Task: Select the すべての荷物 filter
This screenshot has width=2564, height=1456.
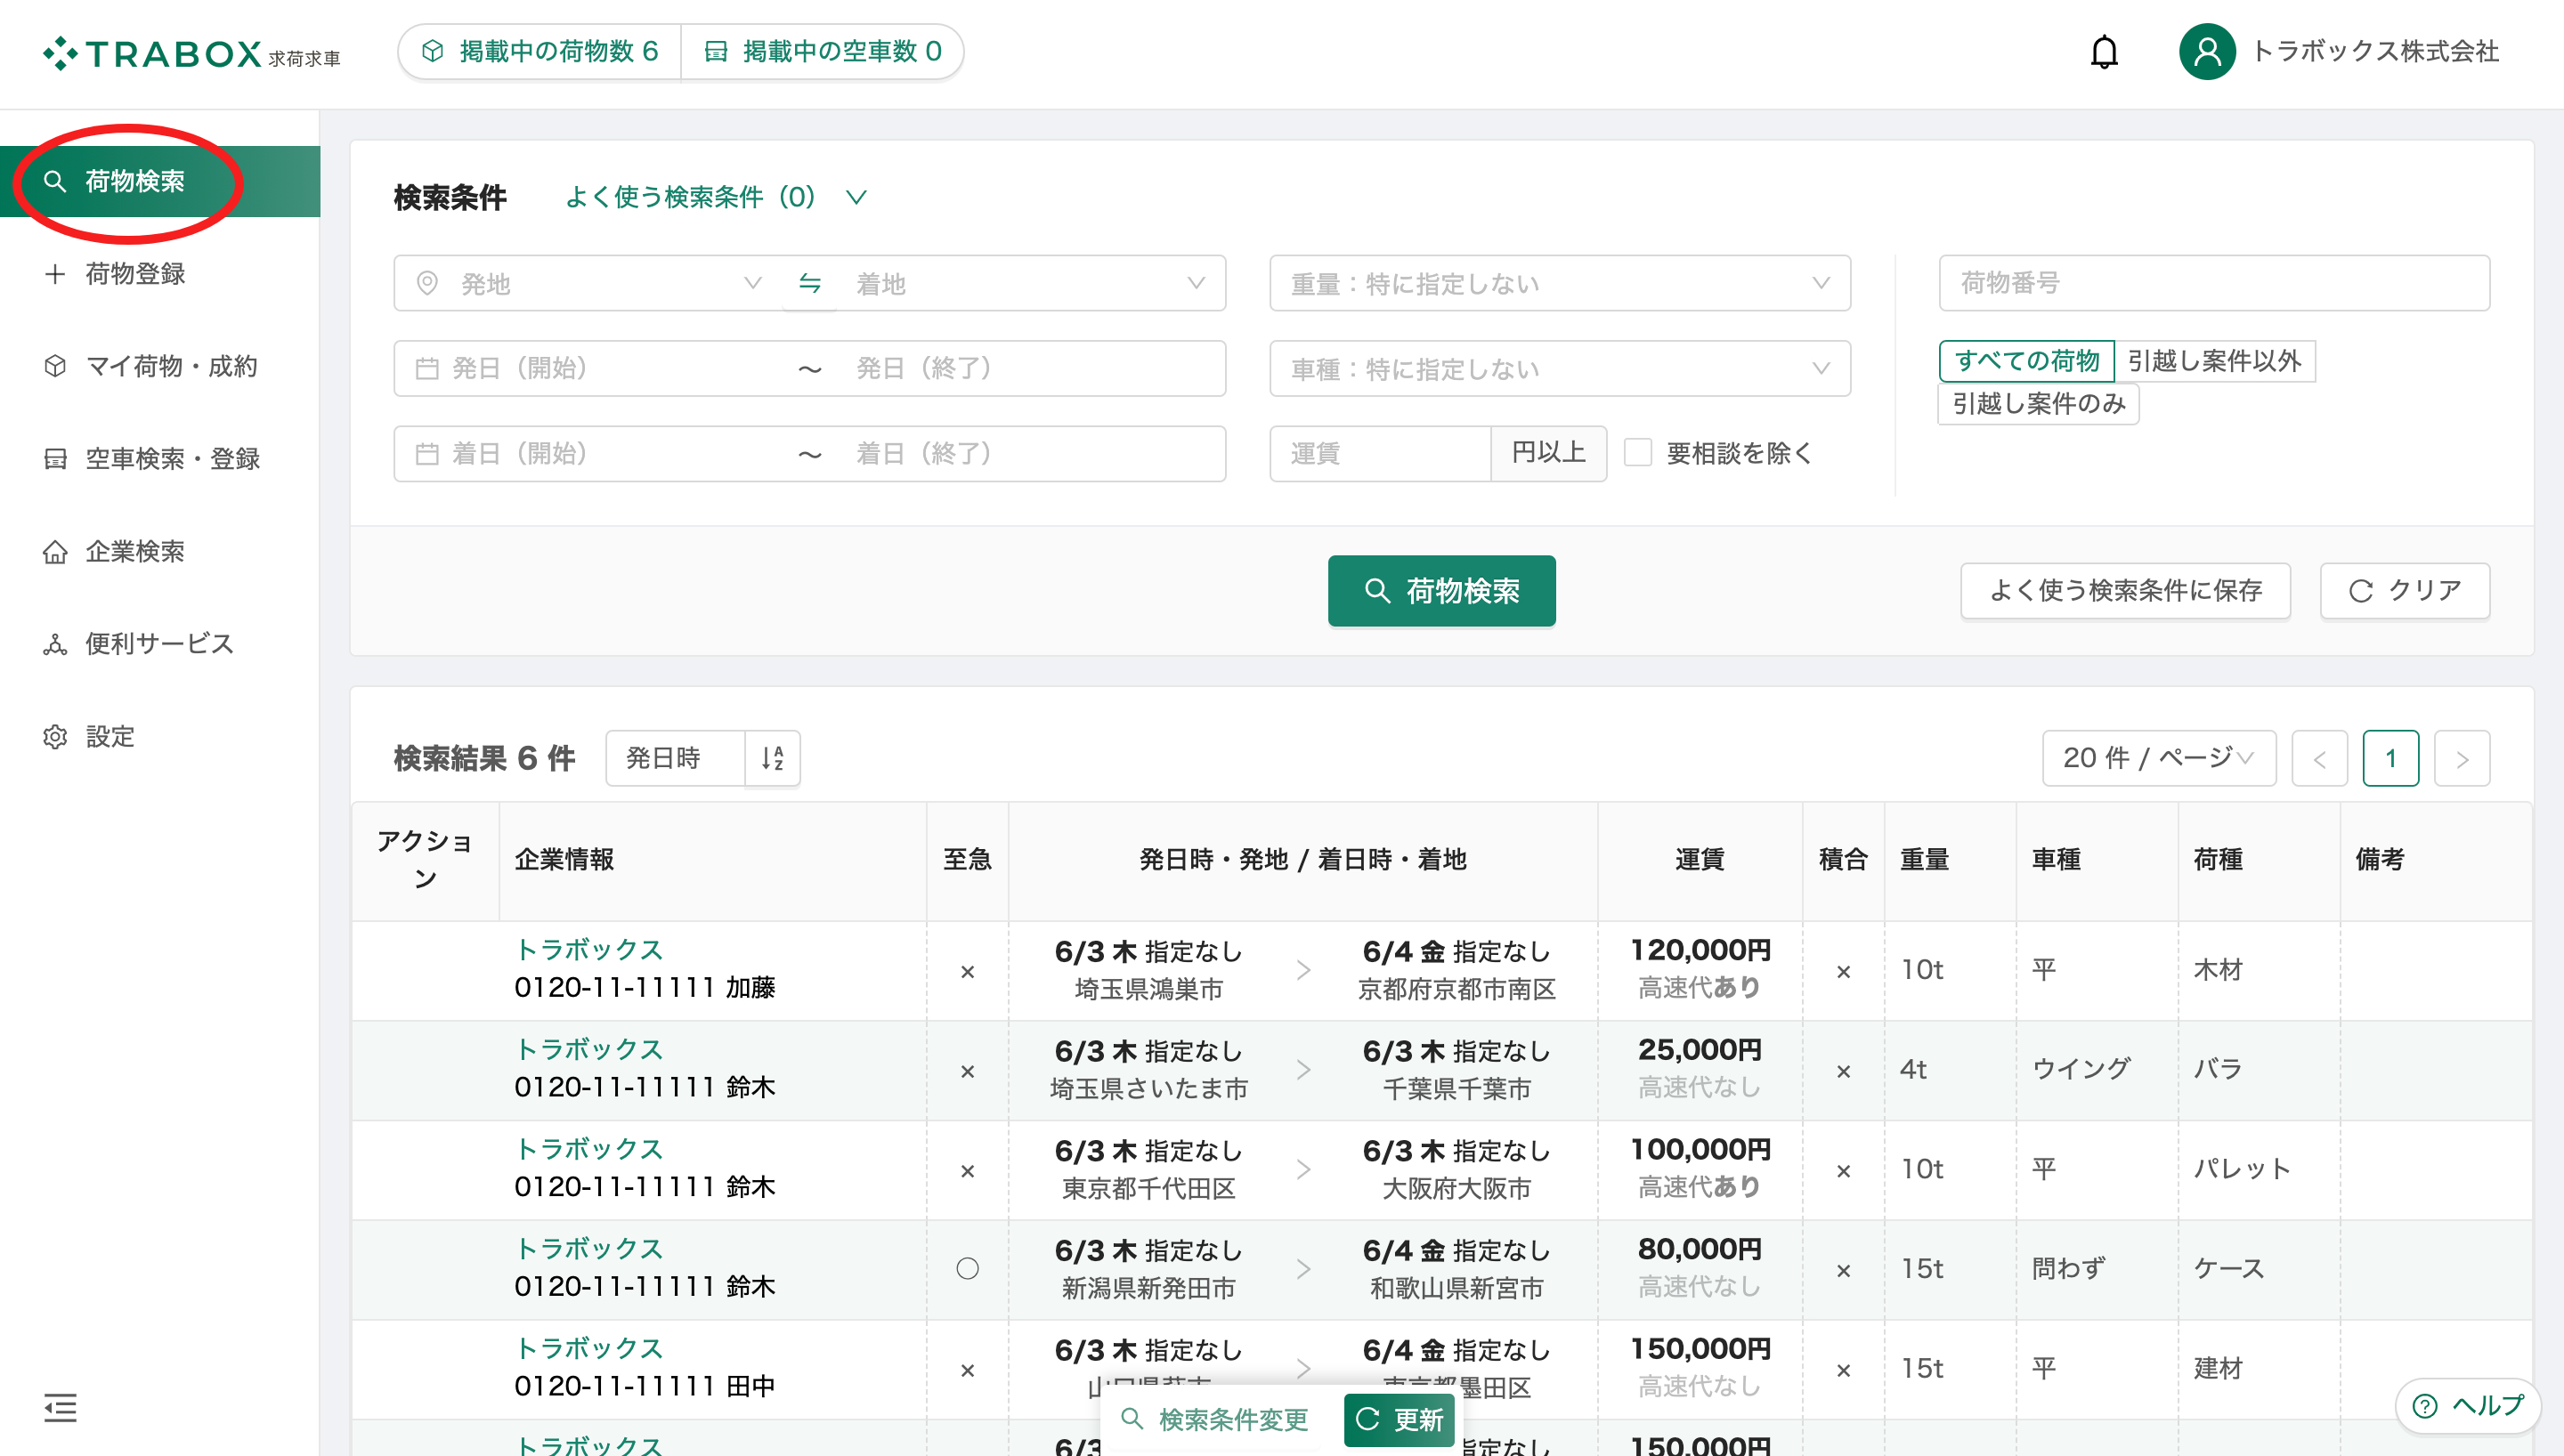Action: tap(2026, 361)
